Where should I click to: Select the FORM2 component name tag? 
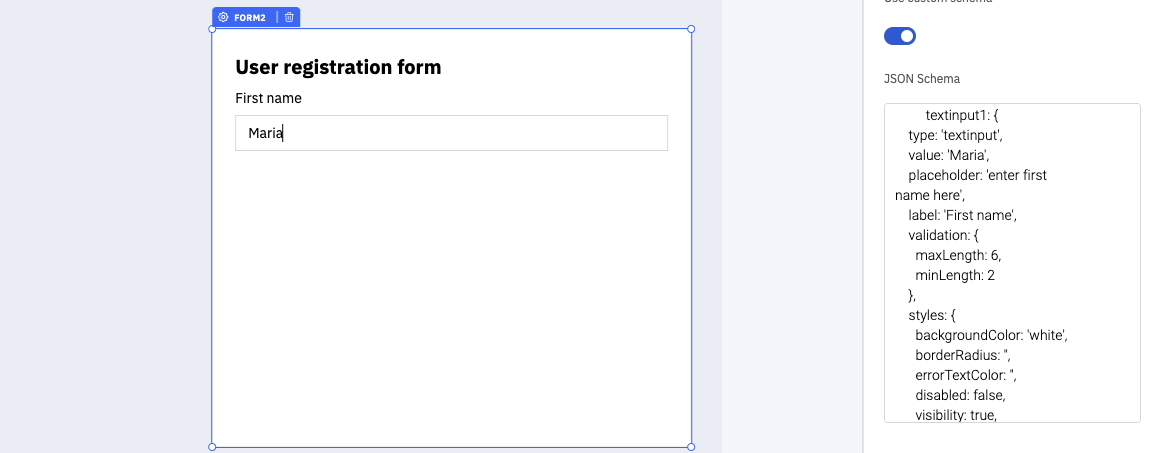[250, 18]
